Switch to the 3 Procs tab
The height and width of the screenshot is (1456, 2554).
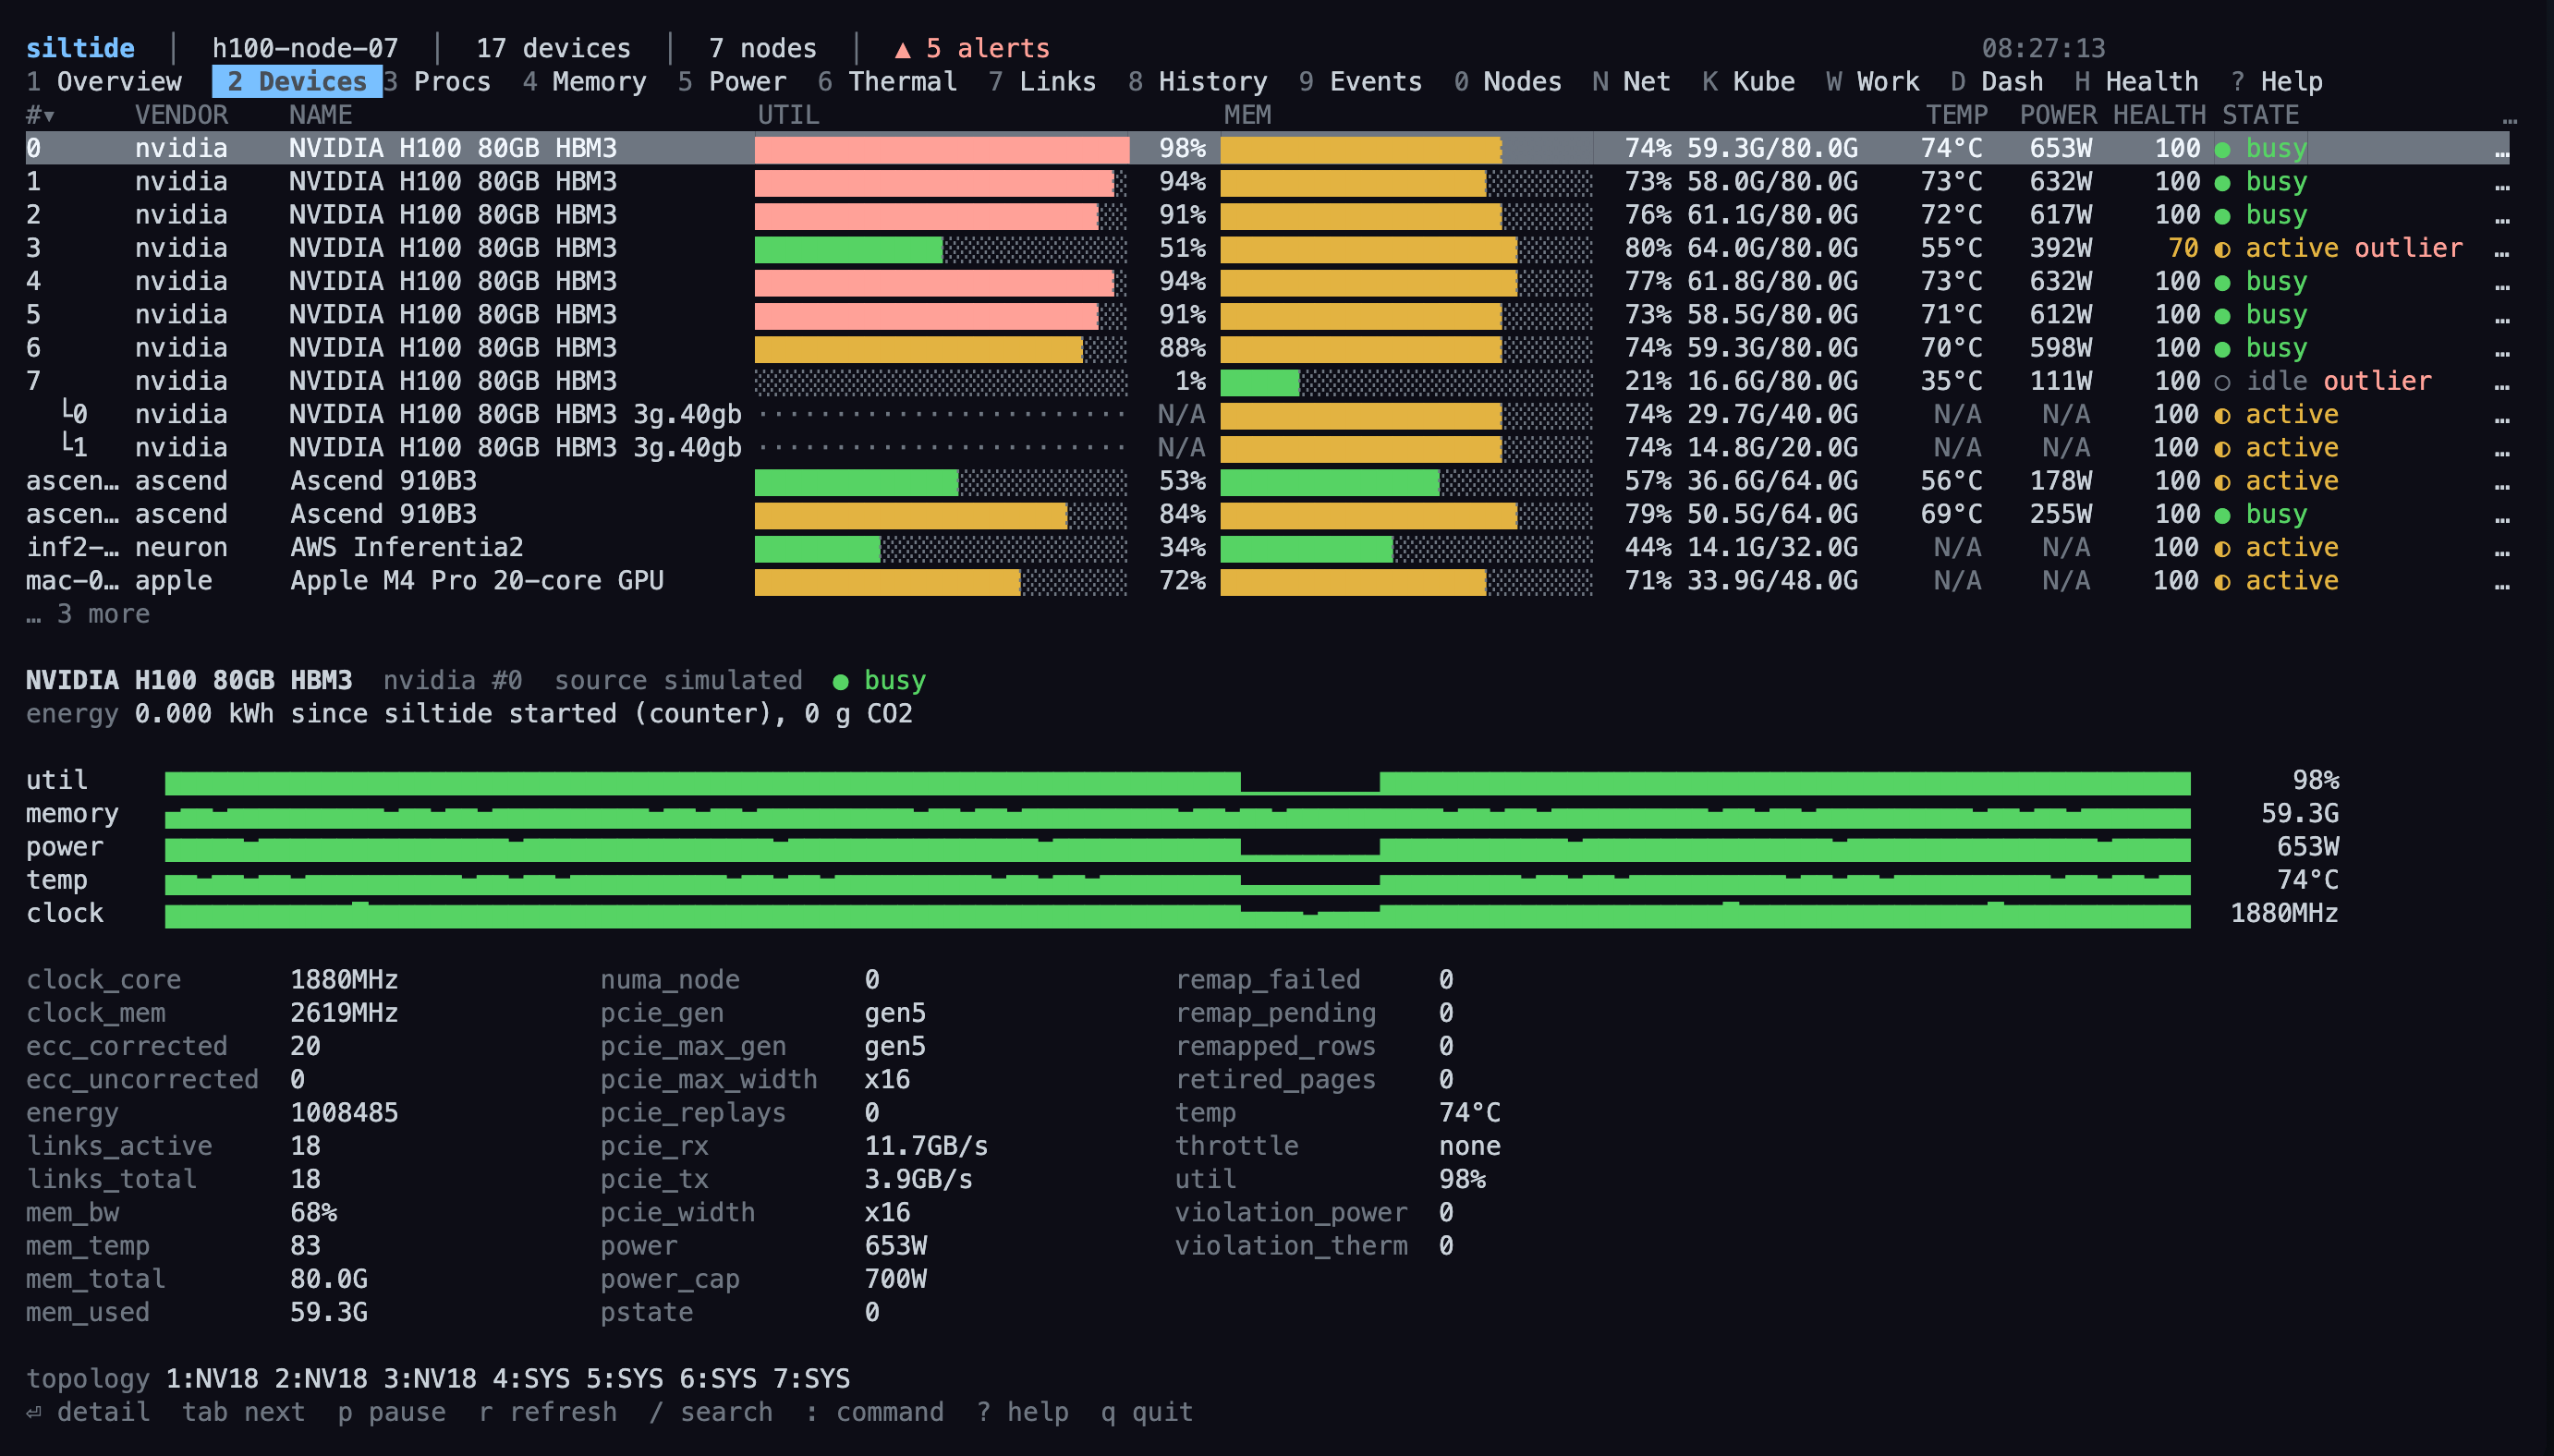437,81
